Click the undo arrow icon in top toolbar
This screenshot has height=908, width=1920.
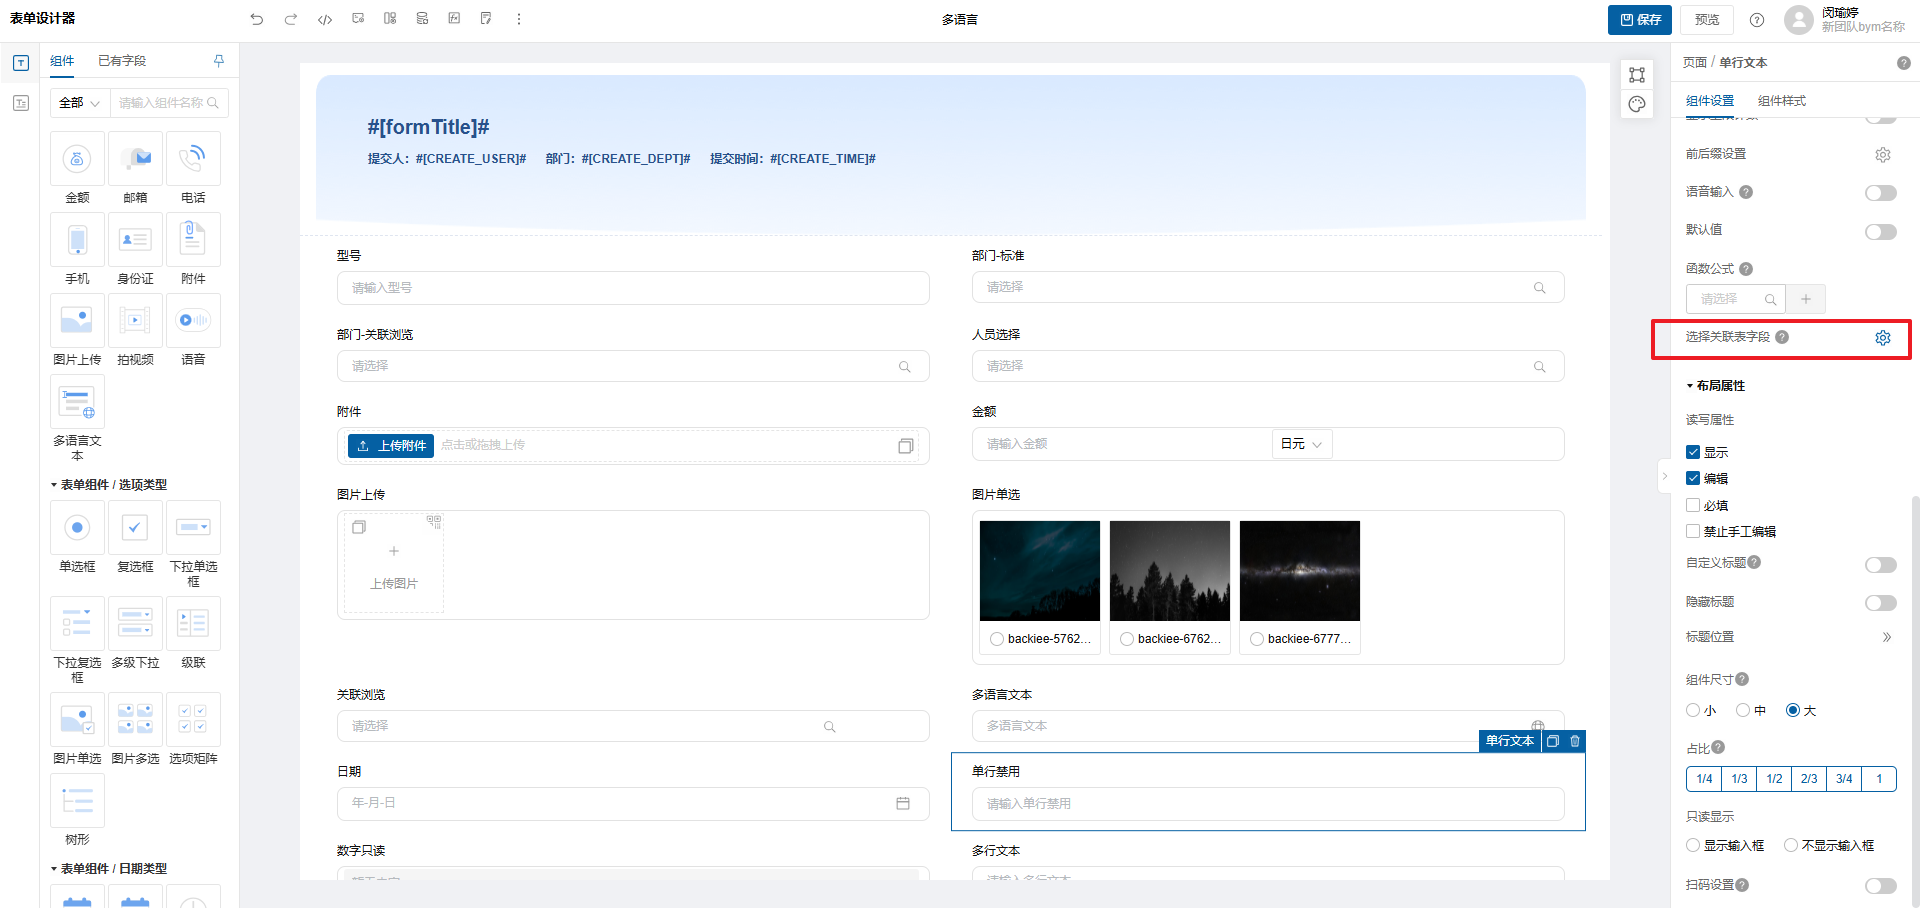point(257,19)
